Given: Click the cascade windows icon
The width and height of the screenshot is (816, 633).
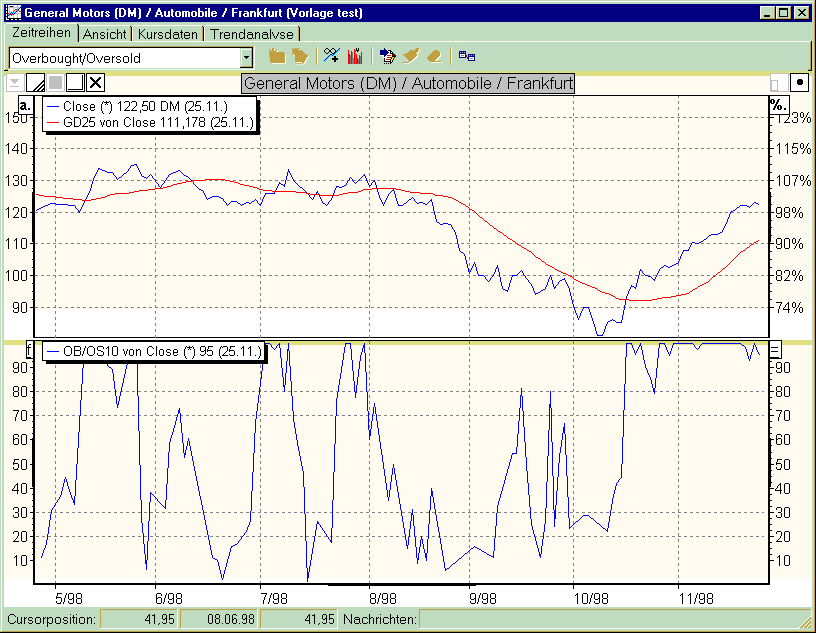Looking at the screenshot, I should pos(466,57).
